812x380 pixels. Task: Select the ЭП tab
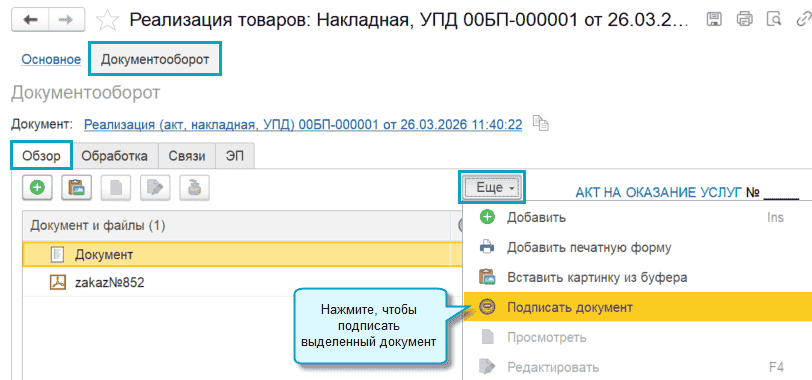click(x=235, y=156)
